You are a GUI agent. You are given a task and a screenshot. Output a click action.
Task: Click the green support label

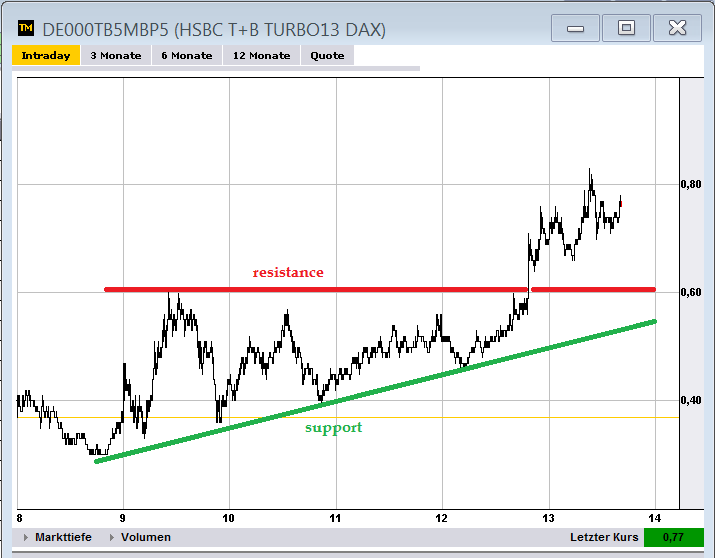[333, 428]
